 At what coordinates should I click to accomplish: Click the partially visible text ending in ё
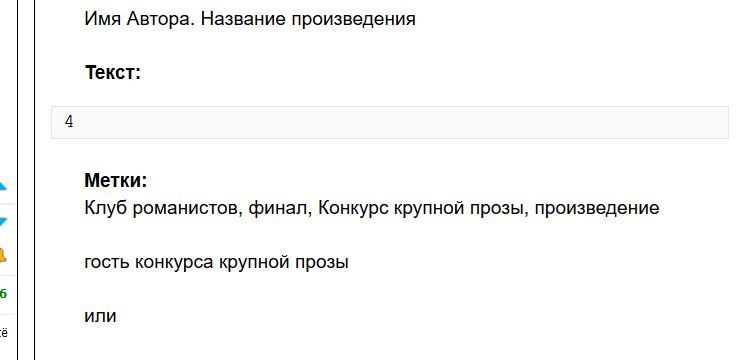pyautogui.click(x=3, y=333)
